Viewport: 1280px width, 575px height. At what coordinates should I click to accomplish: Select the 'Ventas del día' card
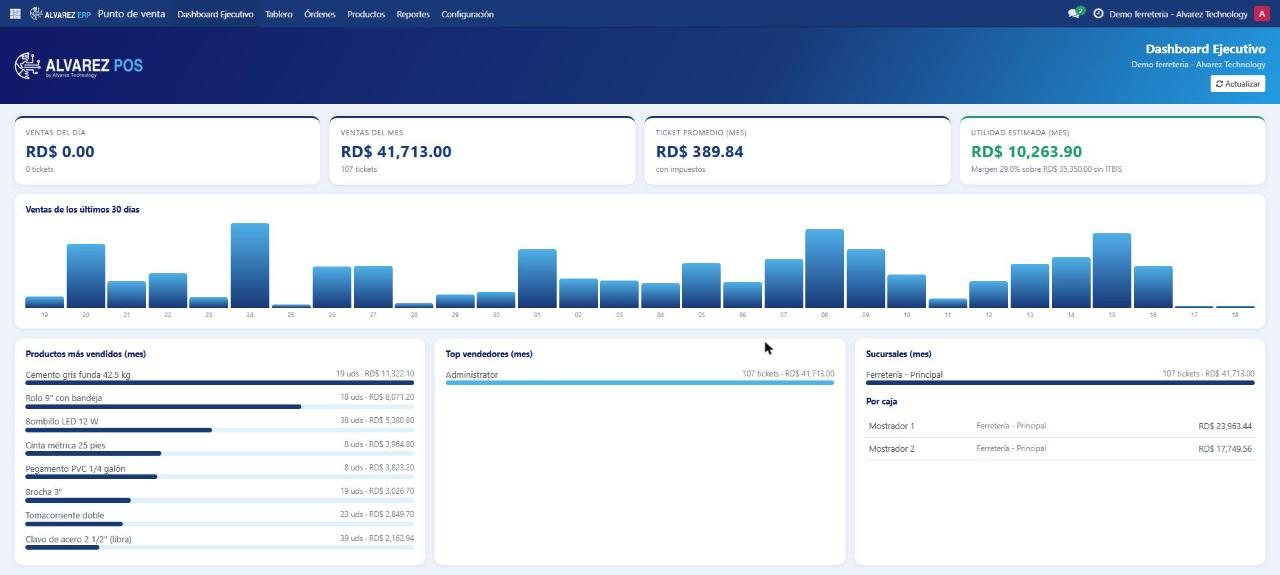click(167, 151)
